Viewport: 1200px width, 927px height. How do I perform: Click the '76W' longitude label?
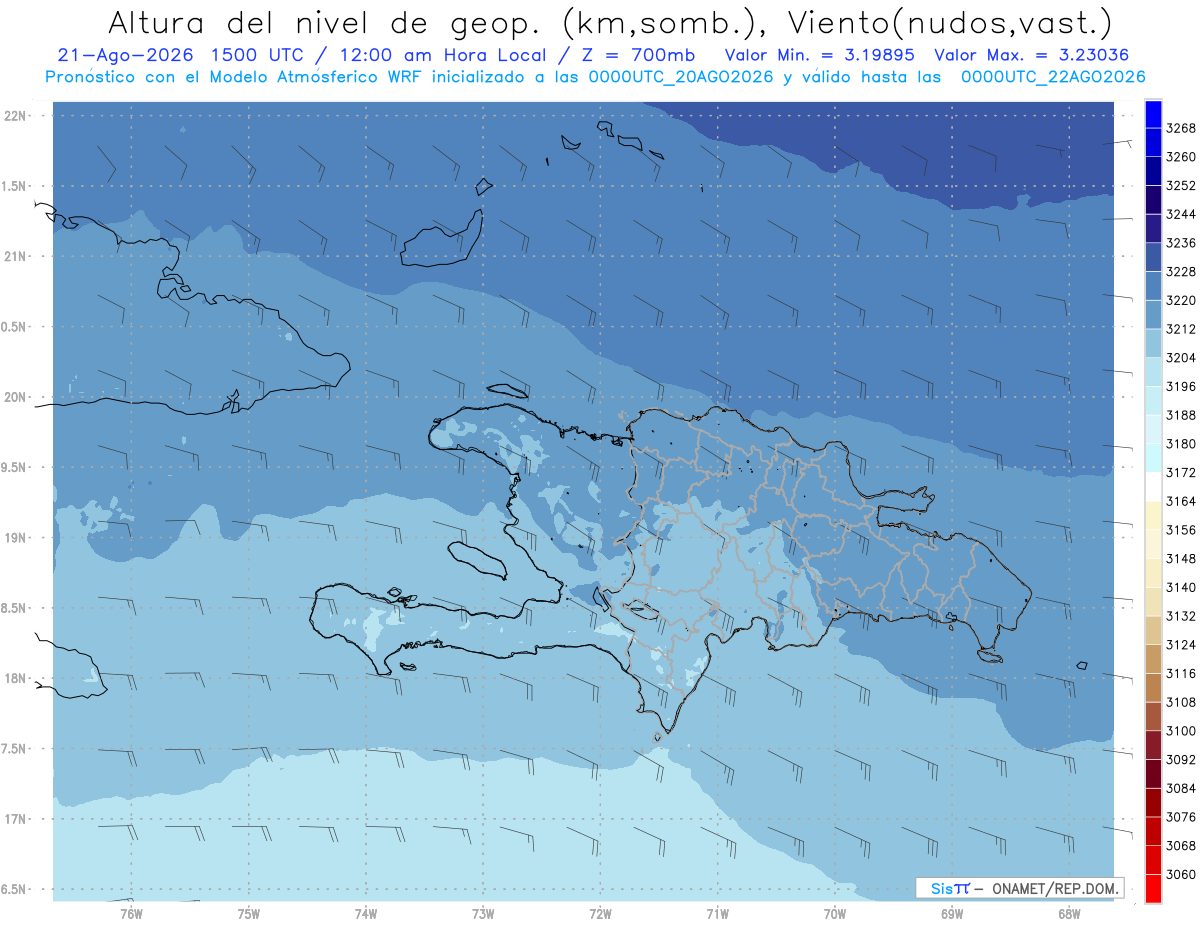131,913
